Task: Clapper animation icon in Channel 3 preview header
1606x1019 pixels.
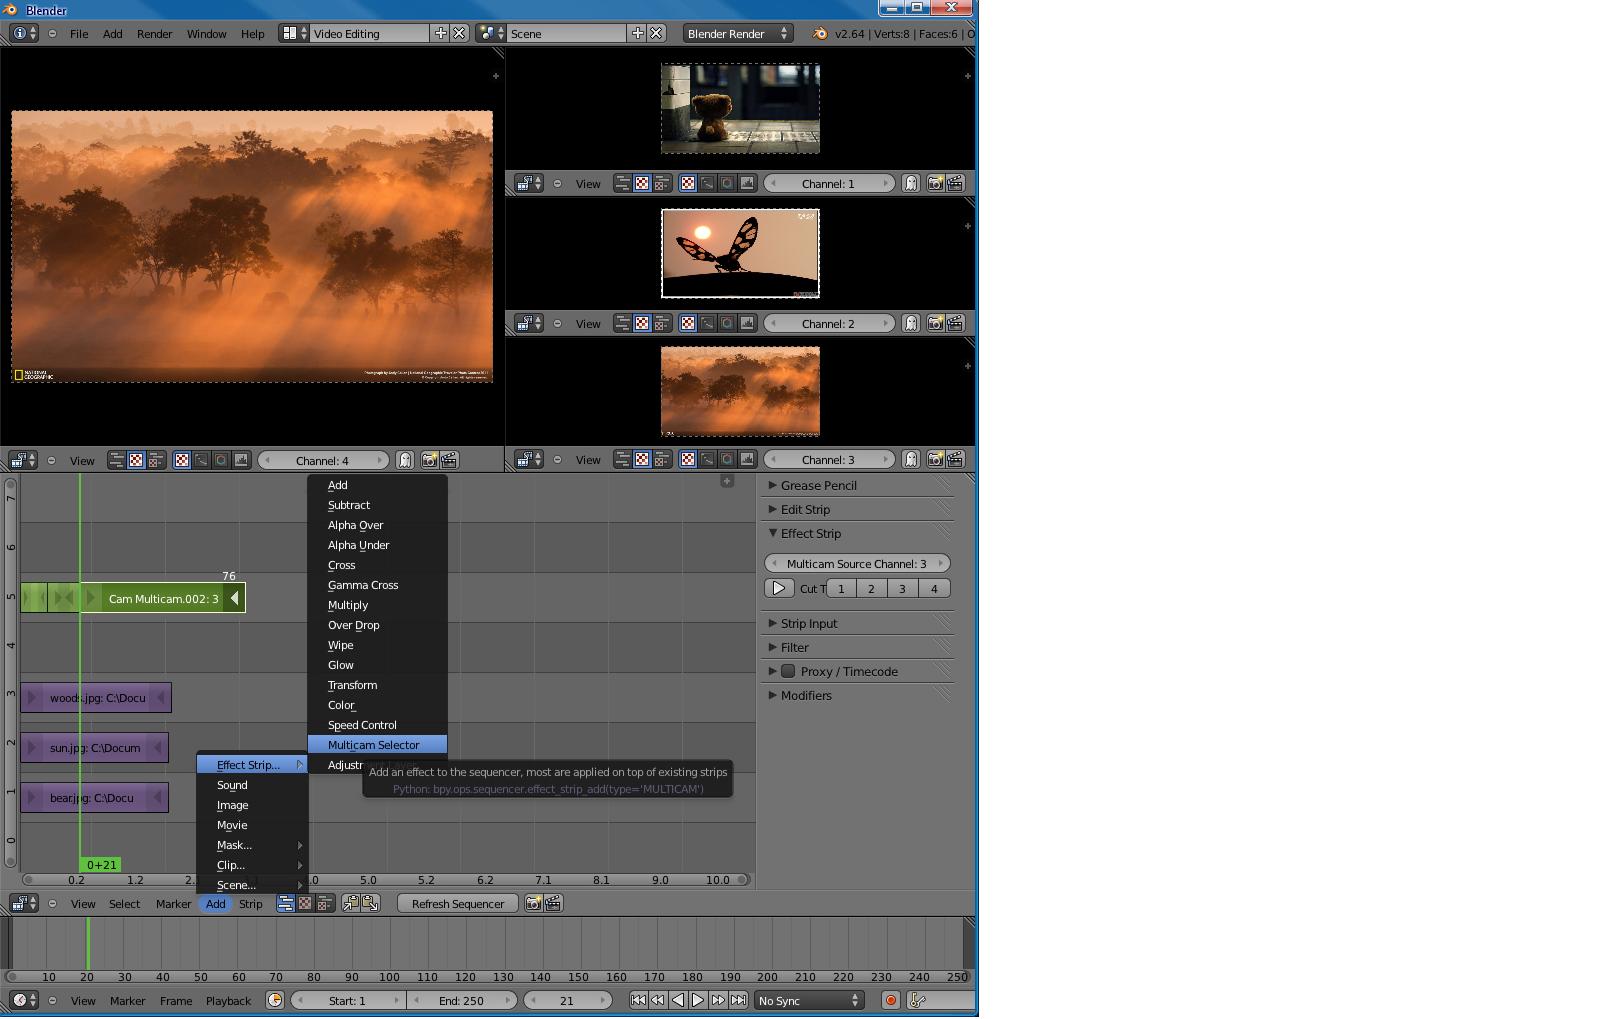Action: 955,460
